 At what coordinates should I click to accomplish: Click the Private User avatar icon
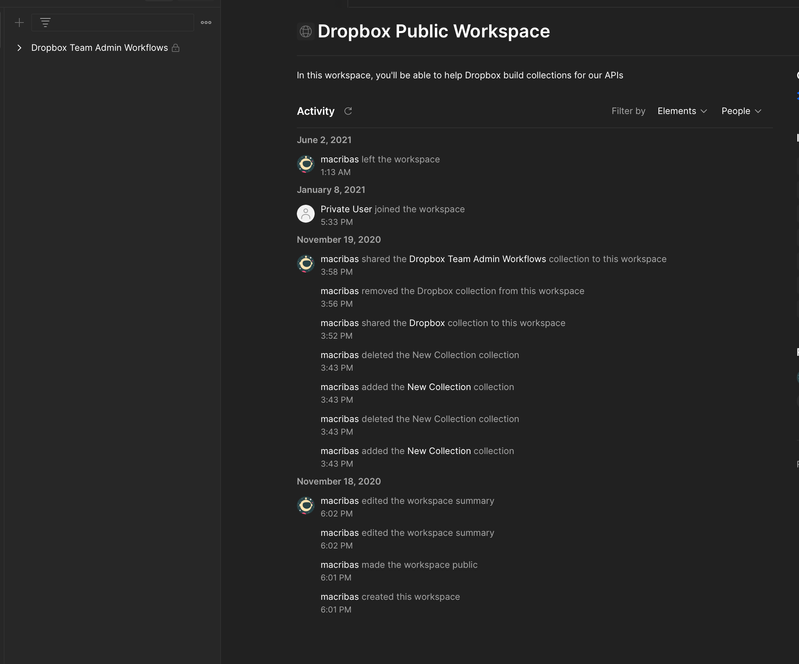point(306,214)
